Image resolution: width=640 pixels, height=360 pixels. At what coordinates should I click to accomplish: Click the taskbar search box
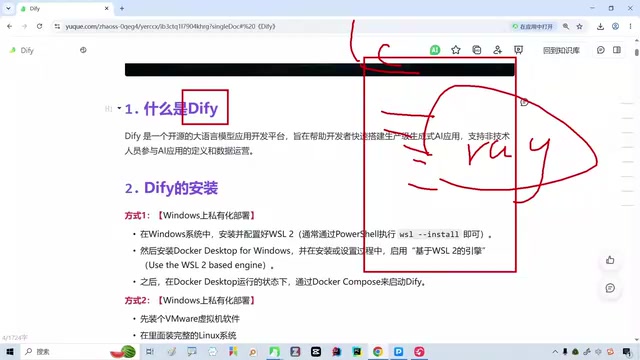[79, 351]
